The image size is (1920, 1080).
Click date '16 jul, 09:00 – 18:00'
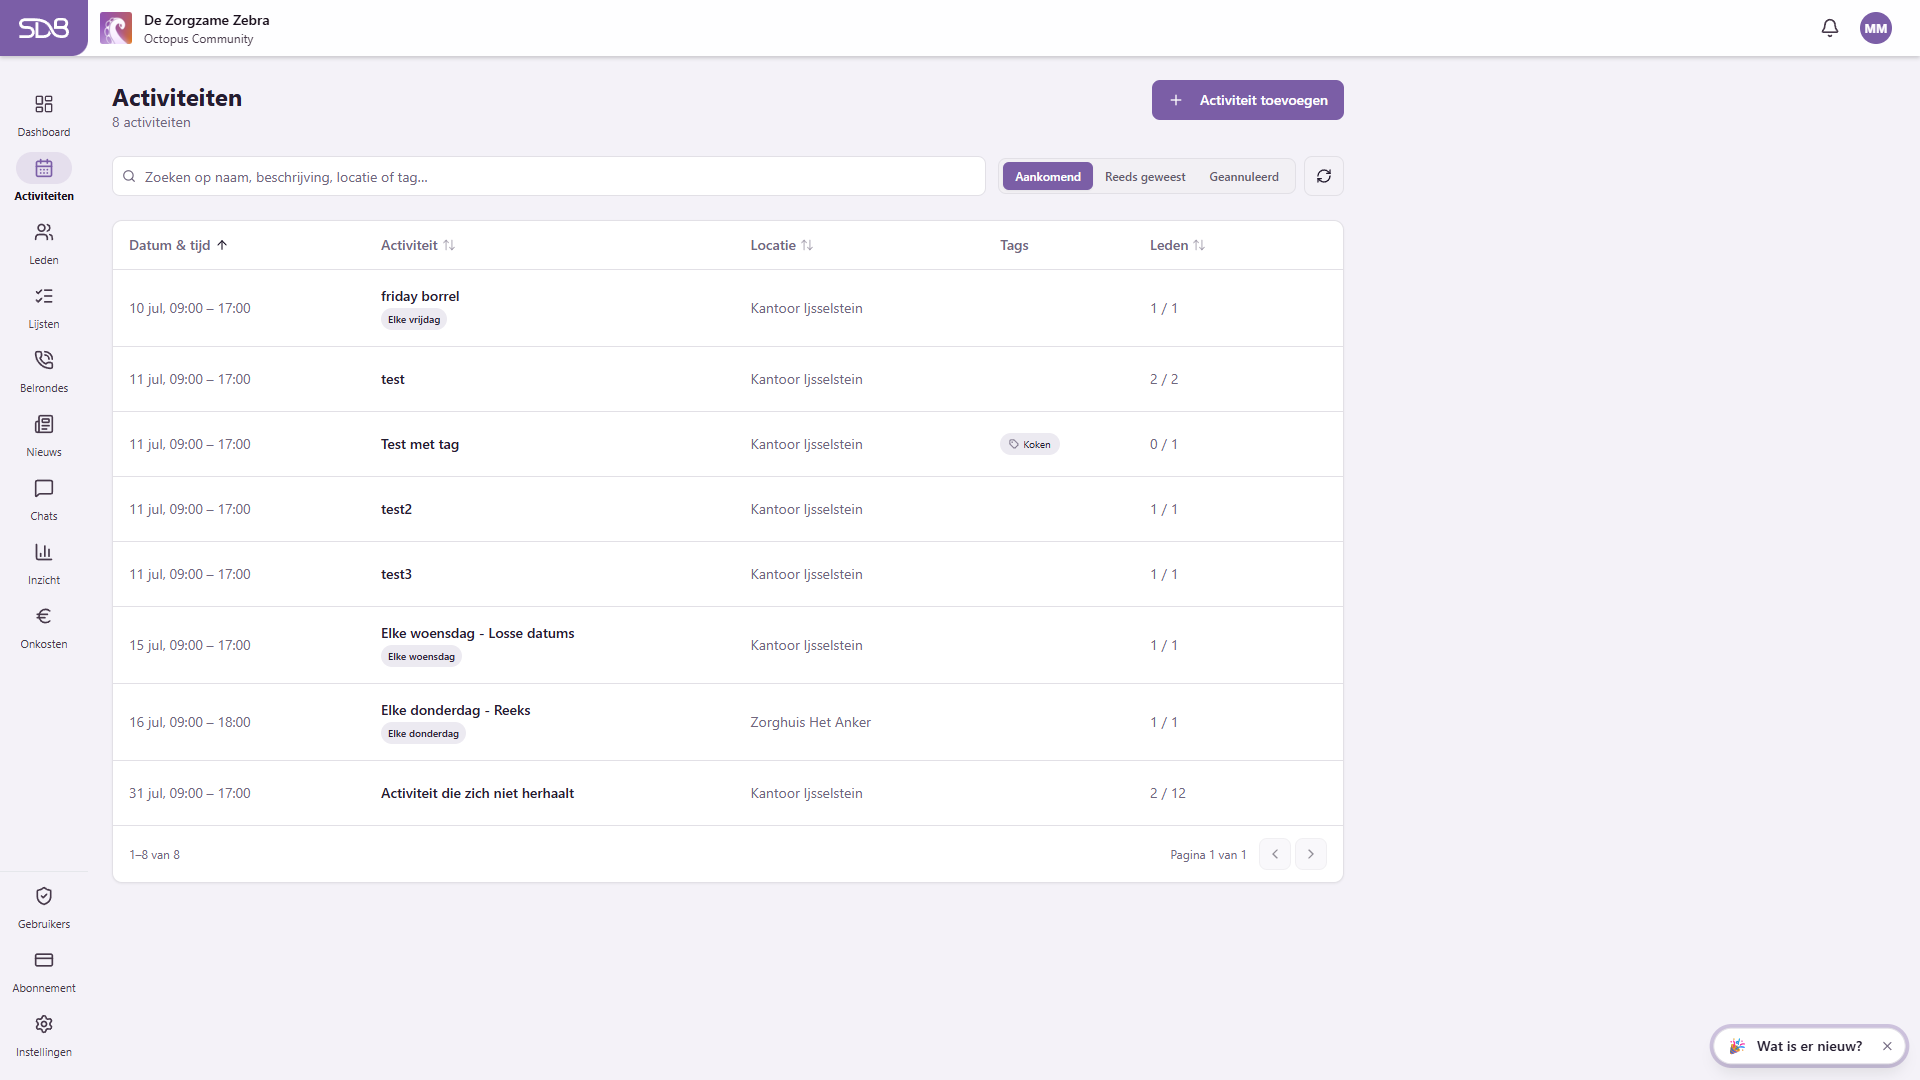pyautogui.click(x=190, y=722)
